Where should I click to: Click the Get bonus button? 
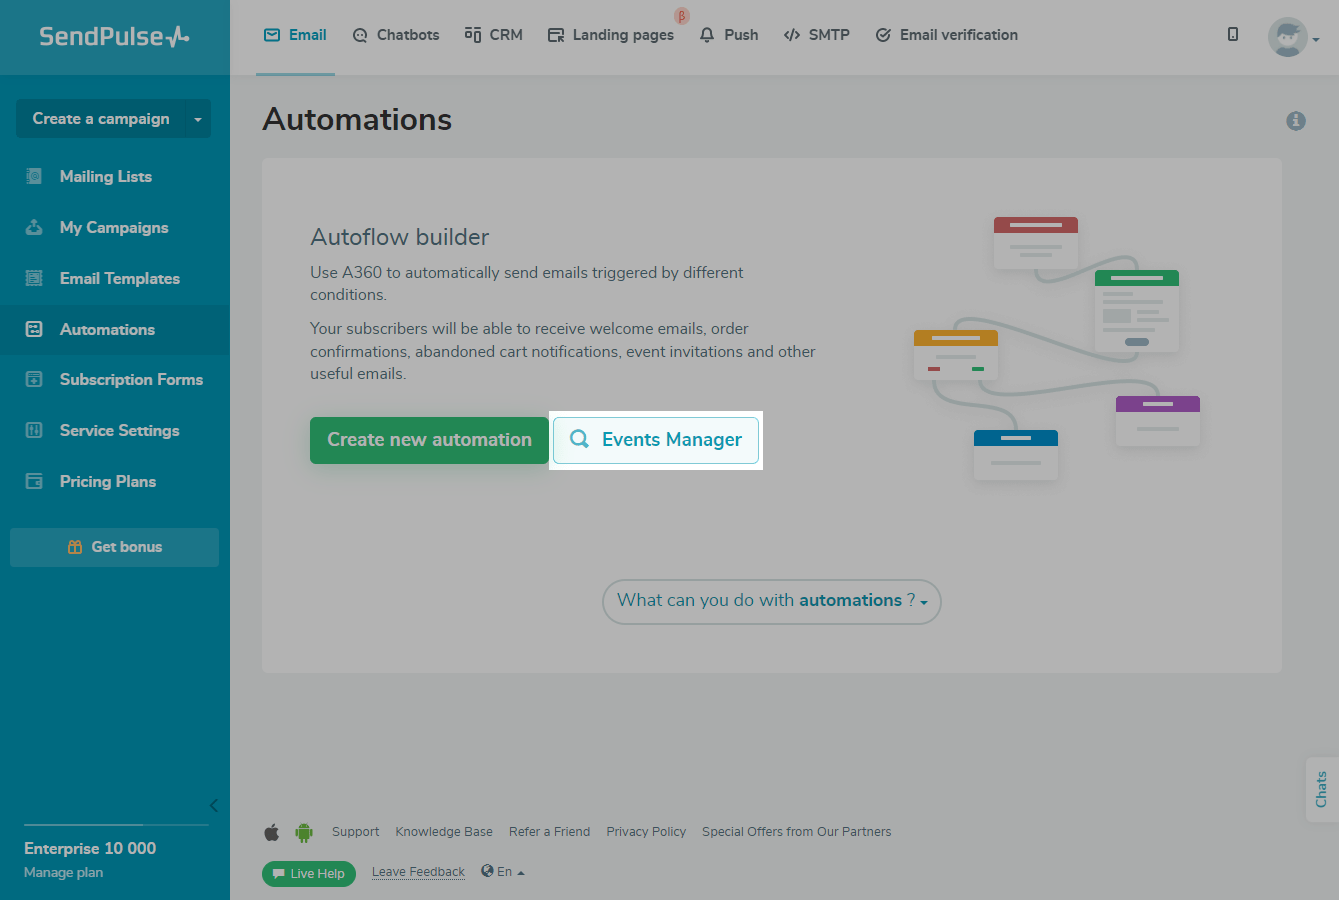coord(114,547)
